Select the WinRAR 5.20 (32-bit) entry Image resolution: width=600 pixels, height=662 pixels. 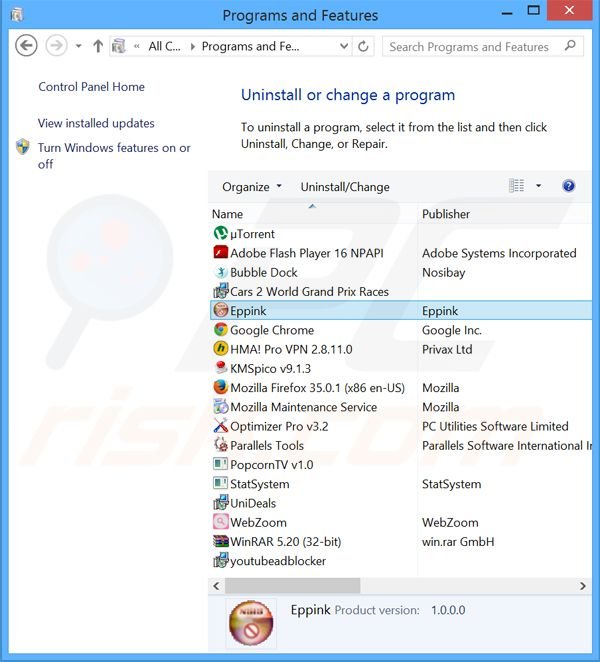285,542
